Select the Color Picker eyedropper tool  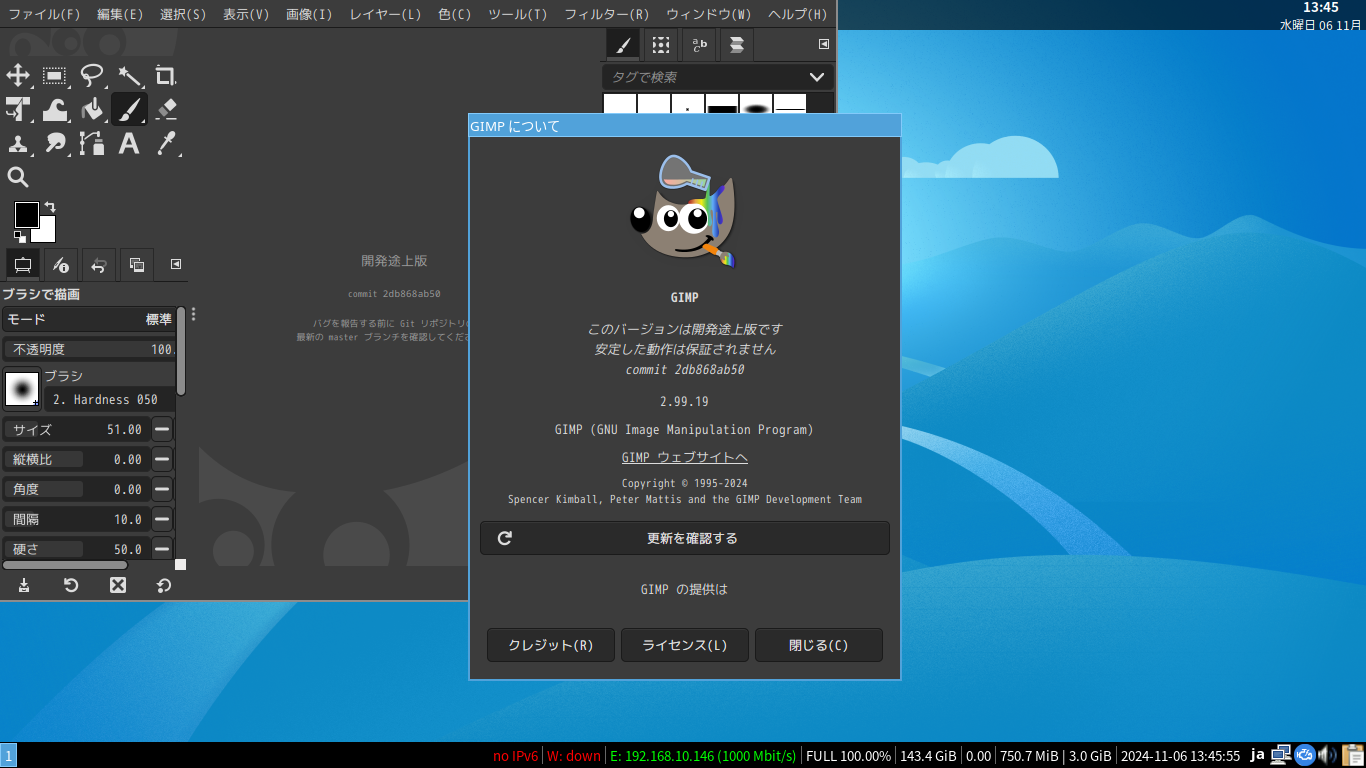coord(166,143)
